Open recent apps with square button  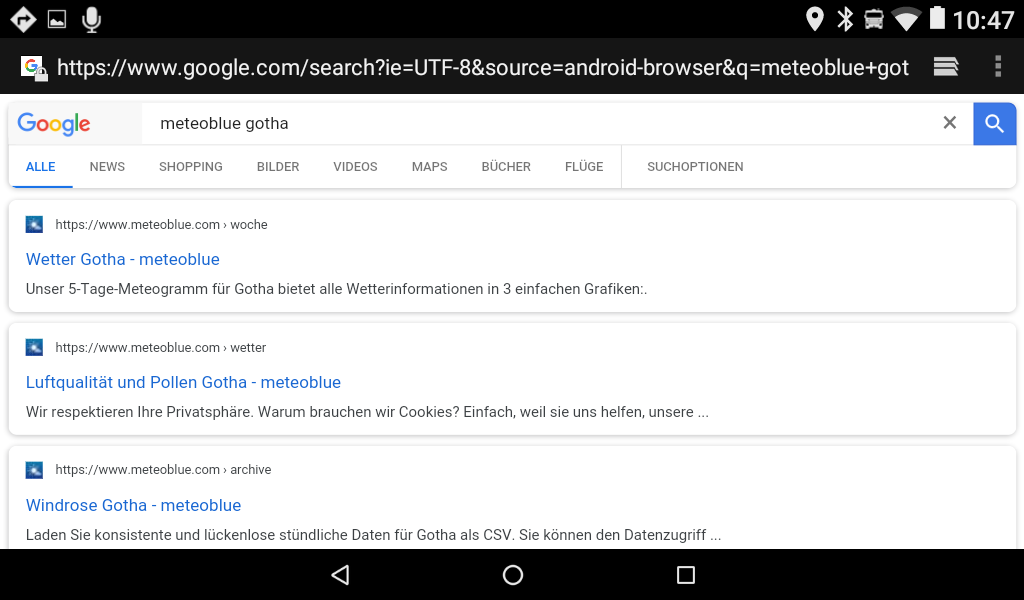click(685, 575)
